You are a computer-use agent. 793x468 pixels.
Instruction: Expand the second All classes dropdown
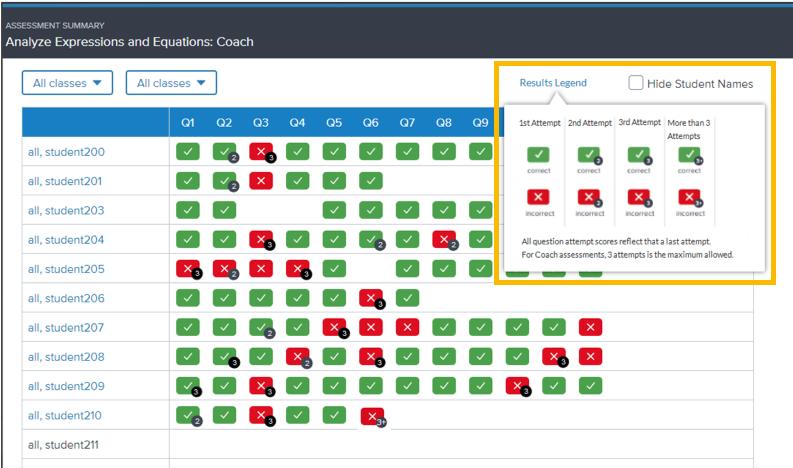click(171, 83)
